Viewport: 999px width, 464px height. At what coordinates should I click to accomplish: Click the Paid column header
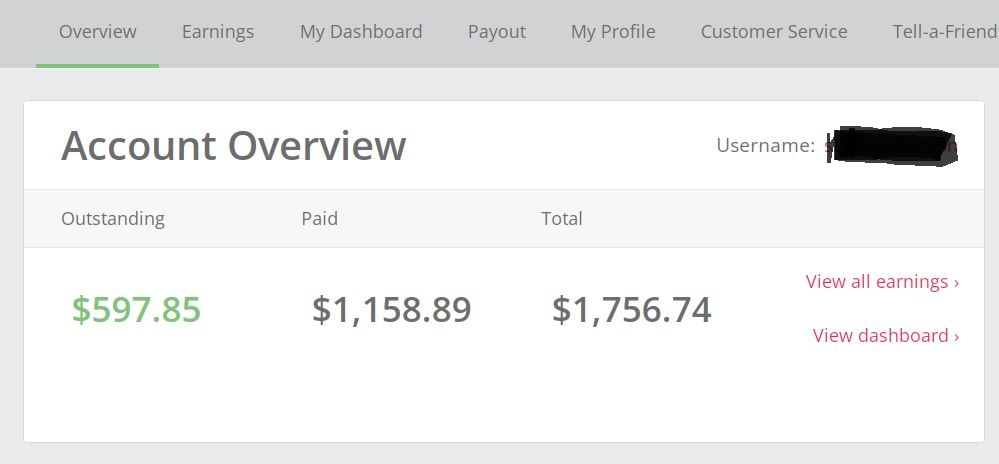pyautogui.click(x=319, y=219)
